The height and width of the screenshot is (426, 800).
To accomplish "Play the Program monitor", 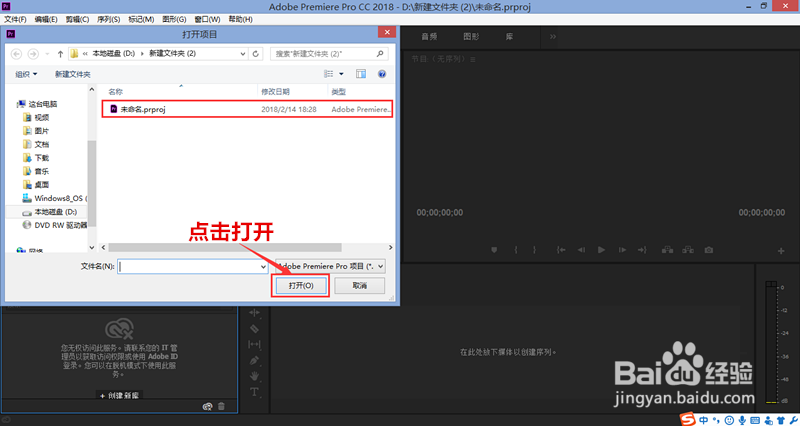I will pos(602,250).
